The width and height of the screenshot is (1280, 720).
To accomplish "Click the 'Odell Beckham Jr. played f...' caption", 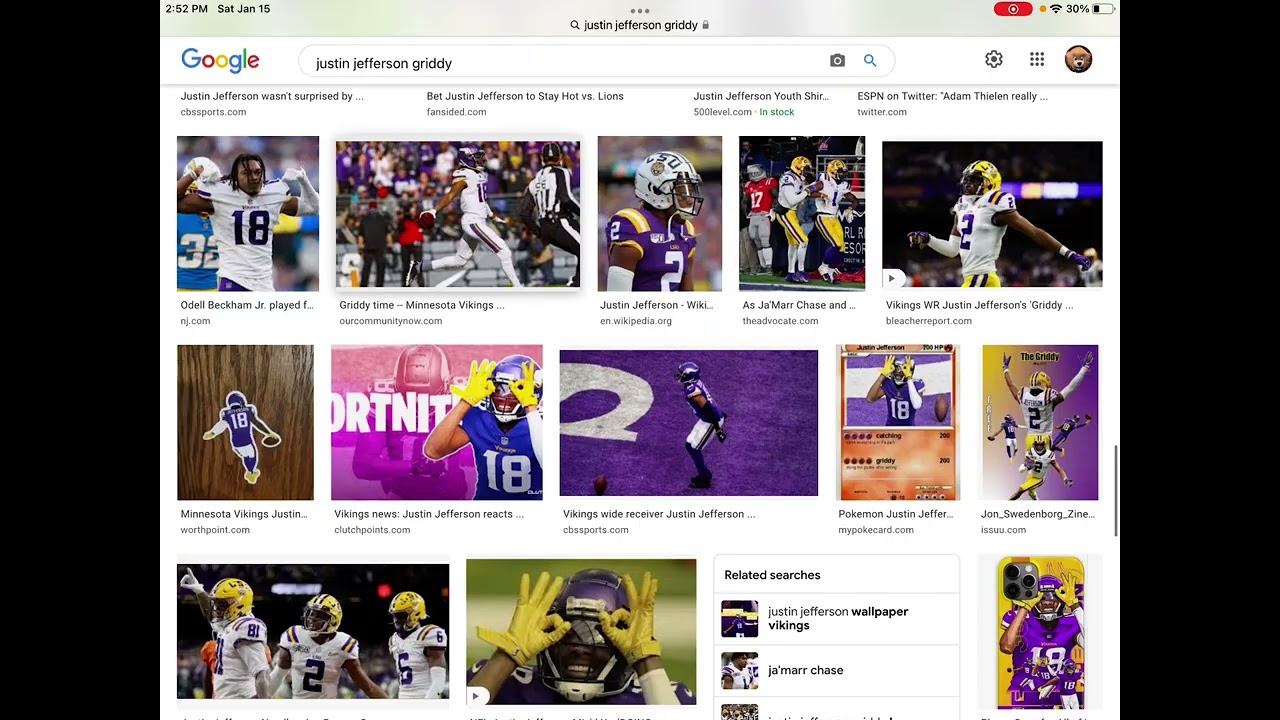I will (x=246, y=305).
